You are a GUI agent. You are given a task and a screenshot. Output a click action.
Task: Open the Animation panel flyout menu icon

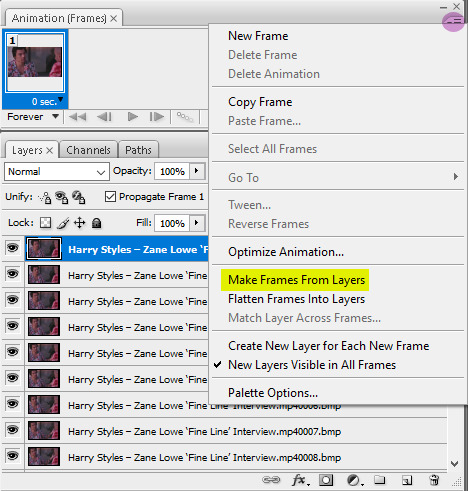454,21
